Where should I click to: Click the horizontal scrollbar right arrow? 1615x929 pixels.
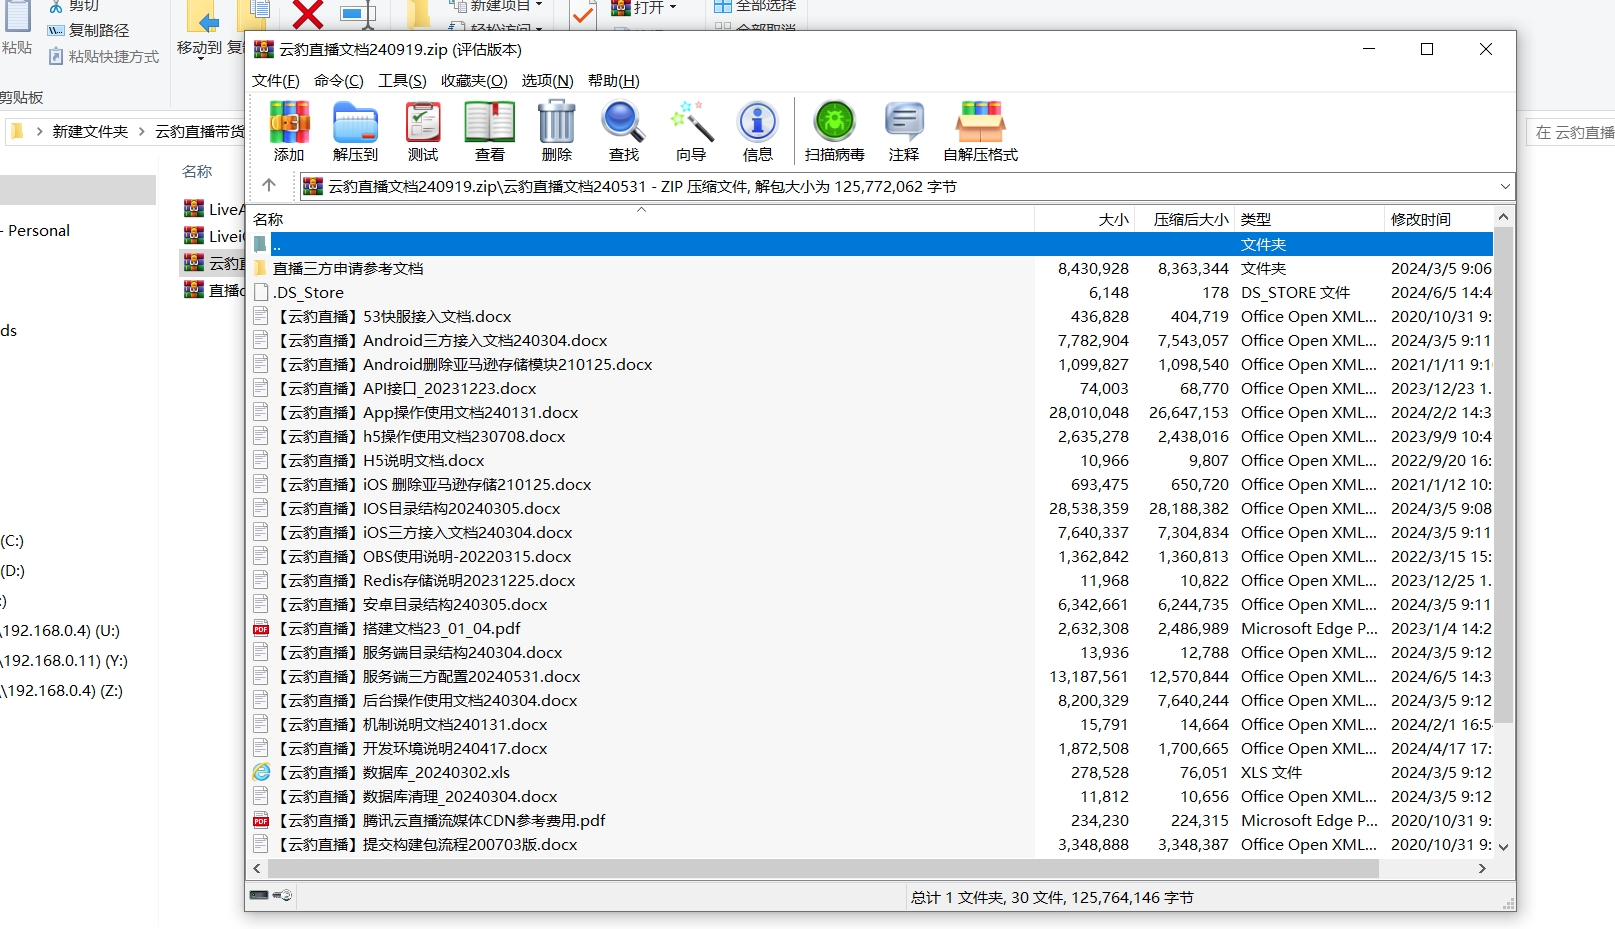pyautogui.click(x=1482, y=869)
